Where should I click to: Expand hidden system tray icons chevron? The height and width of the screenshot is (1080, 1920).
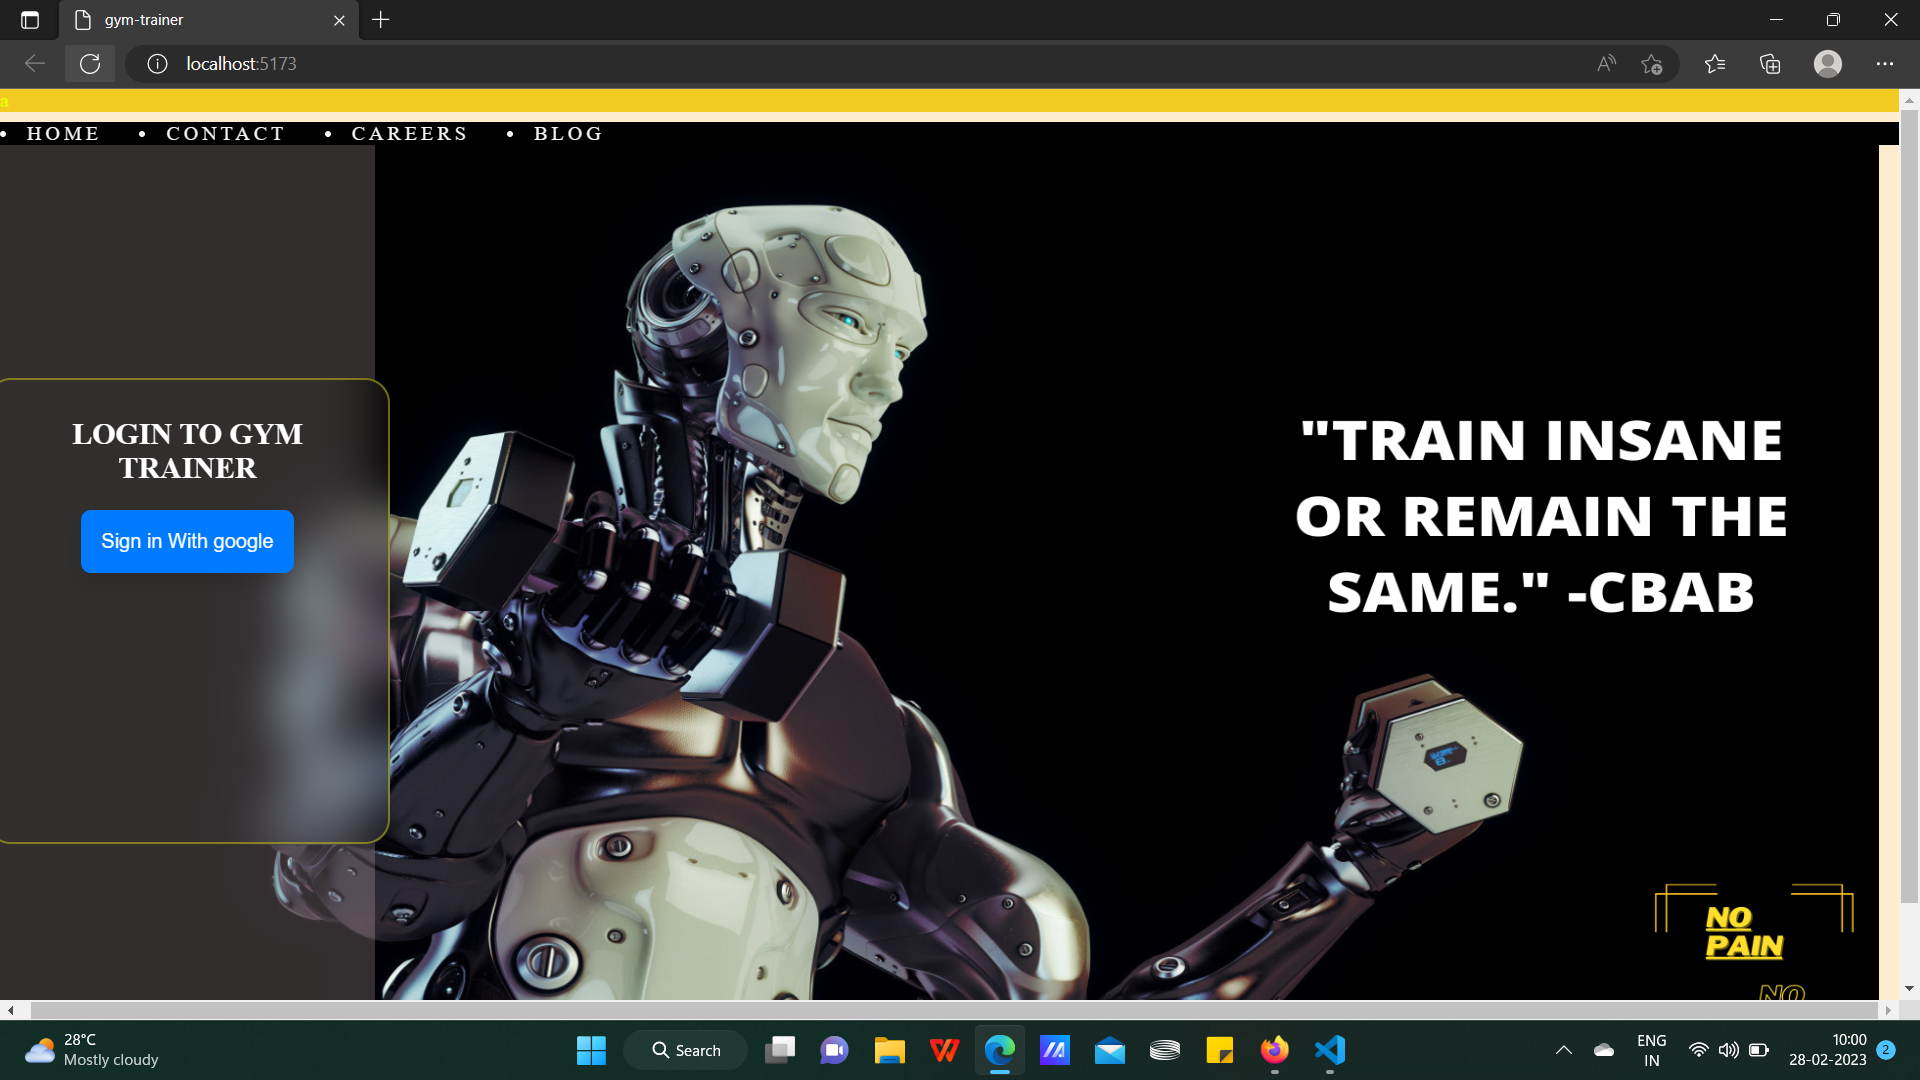[1563, 1050]
